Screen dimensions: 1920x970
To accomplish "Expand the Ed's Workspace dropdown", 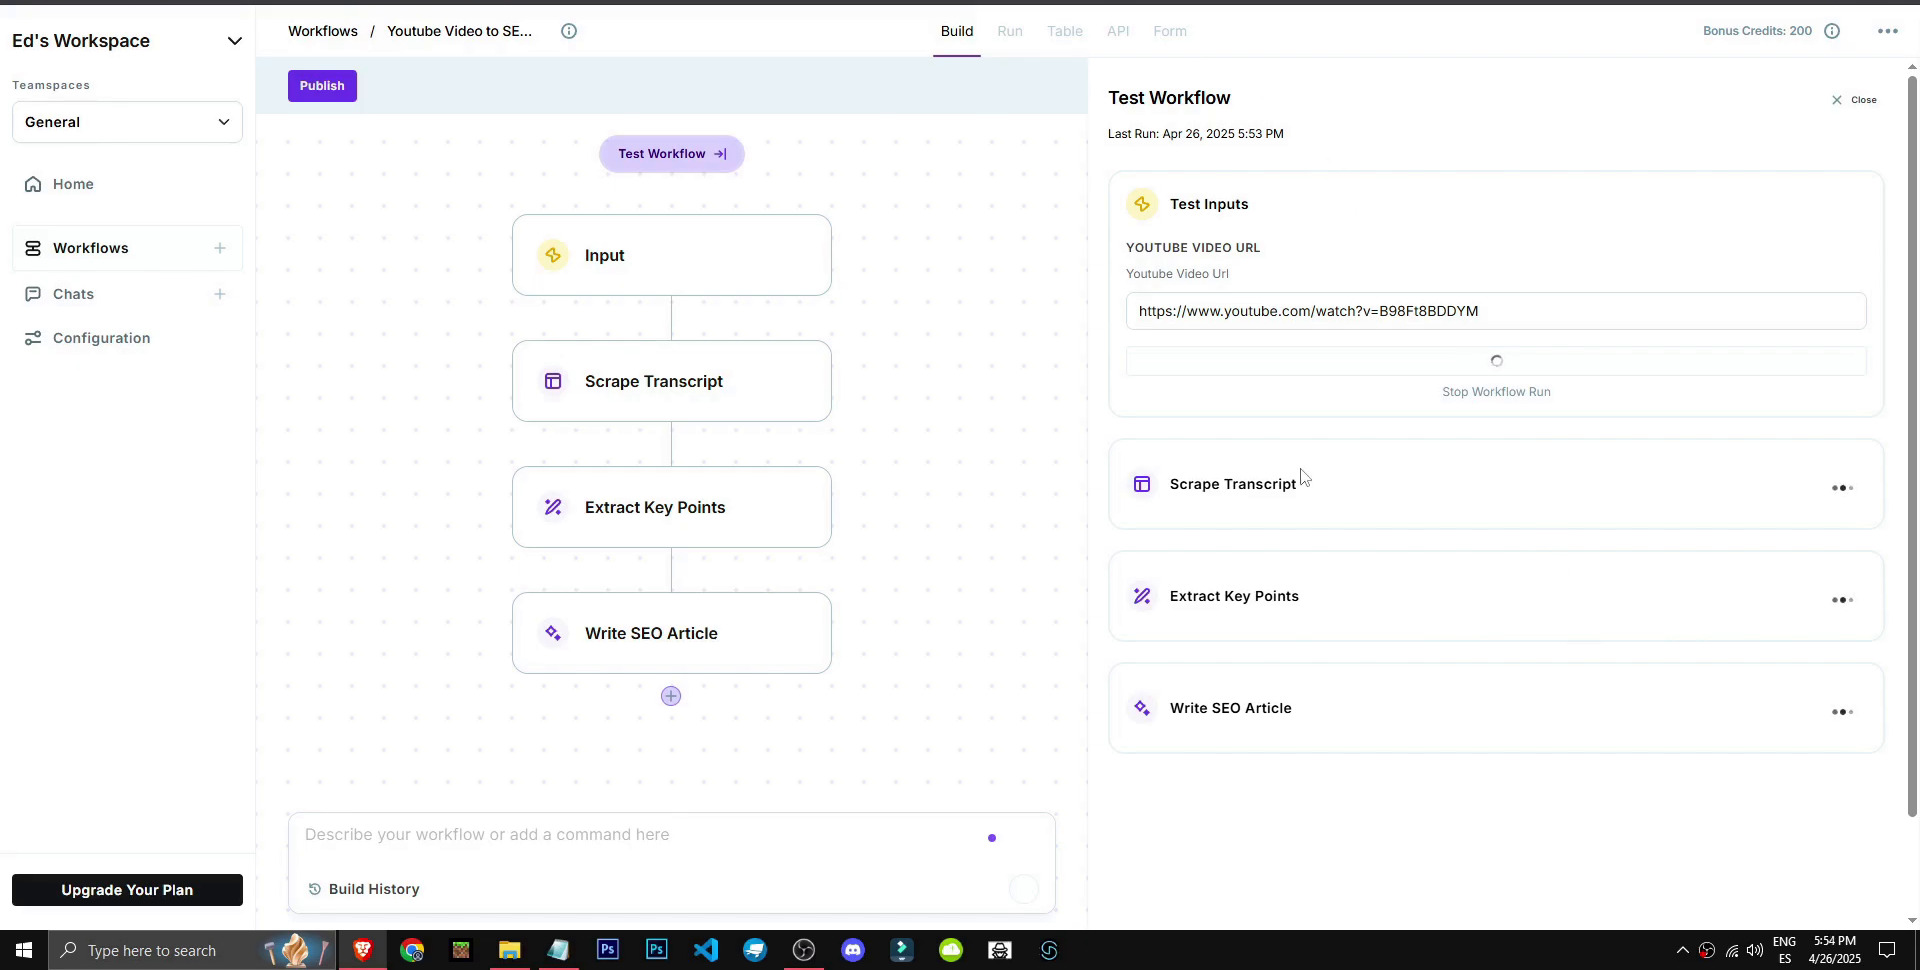I will [235, 41].
